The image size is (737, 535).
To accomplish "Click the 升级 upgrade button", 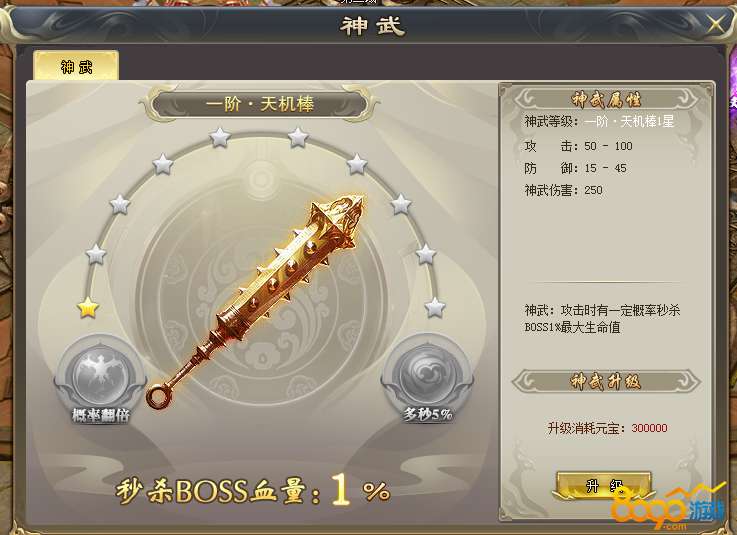I will point(604,486).
